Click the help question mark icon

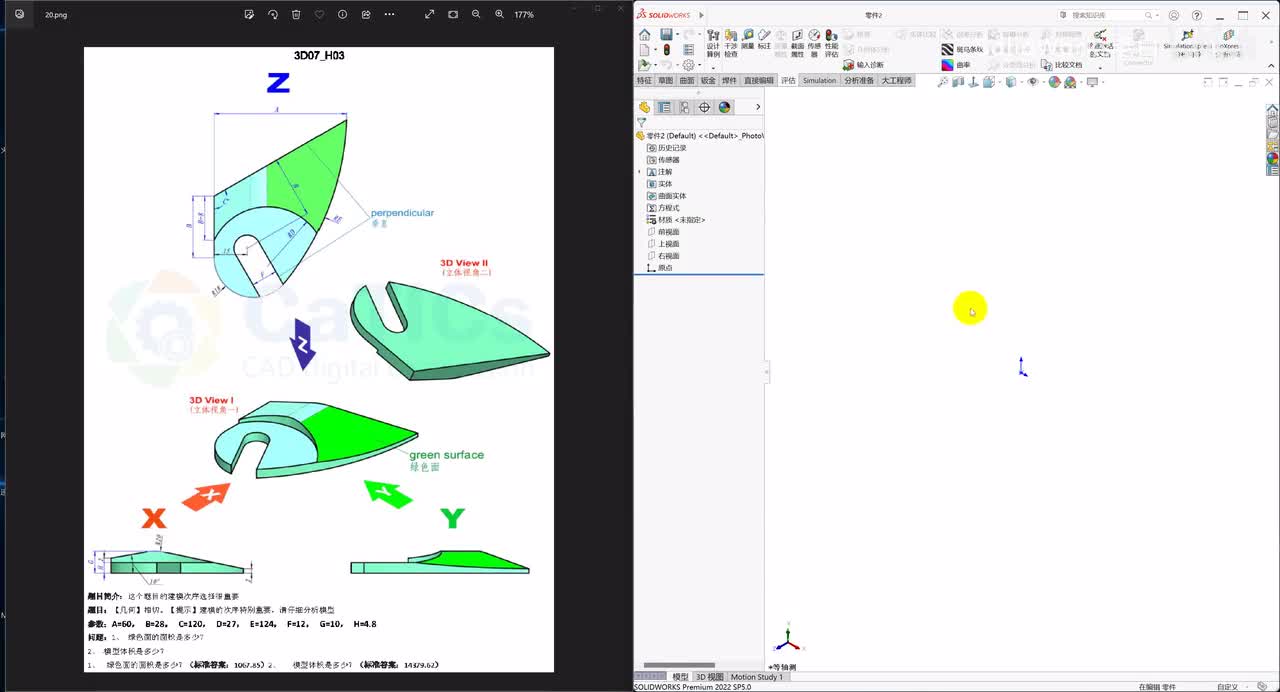[1197, 15]
